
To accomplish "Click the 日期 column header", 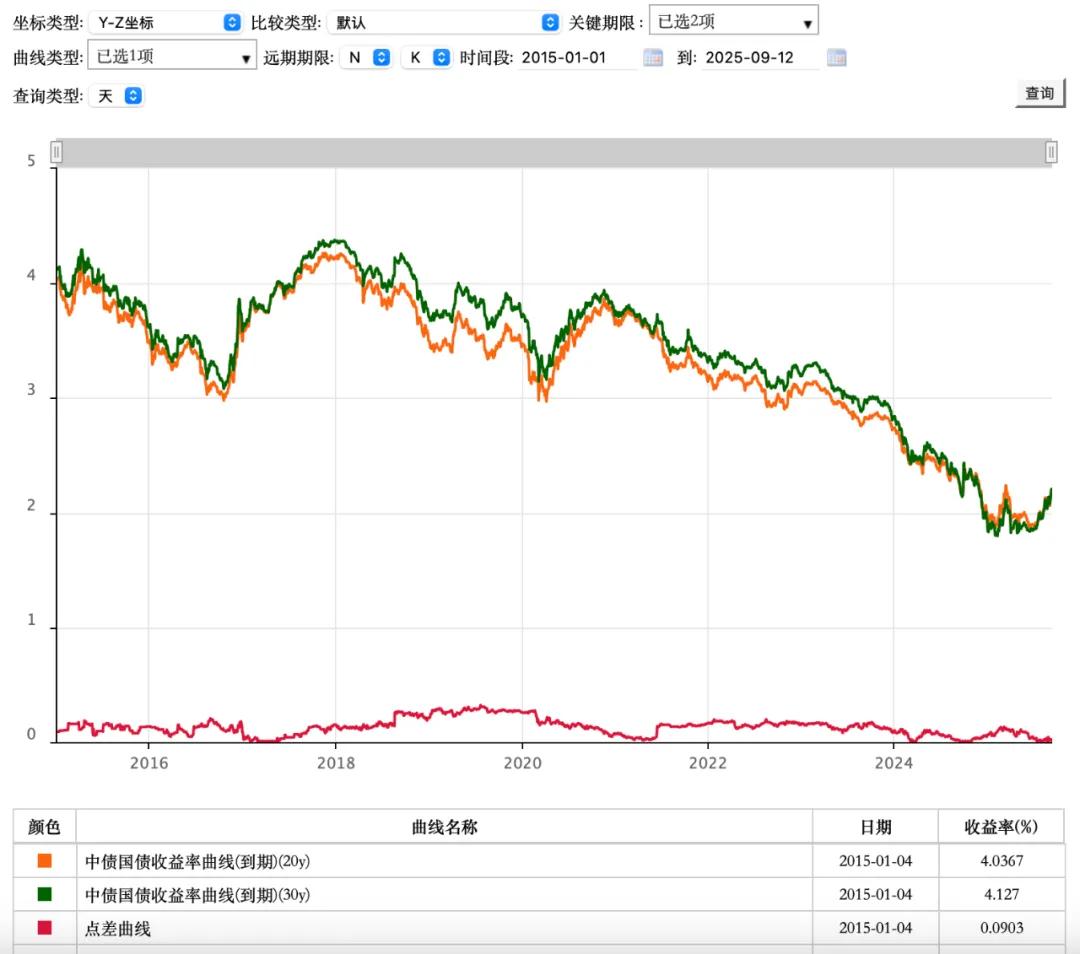I will point(874,827).
